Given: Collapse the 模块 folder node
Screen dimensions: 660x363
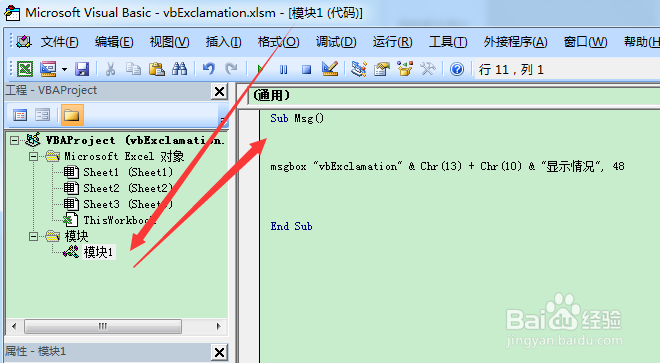Looking at the screenshot, I should tap(33, 236).
